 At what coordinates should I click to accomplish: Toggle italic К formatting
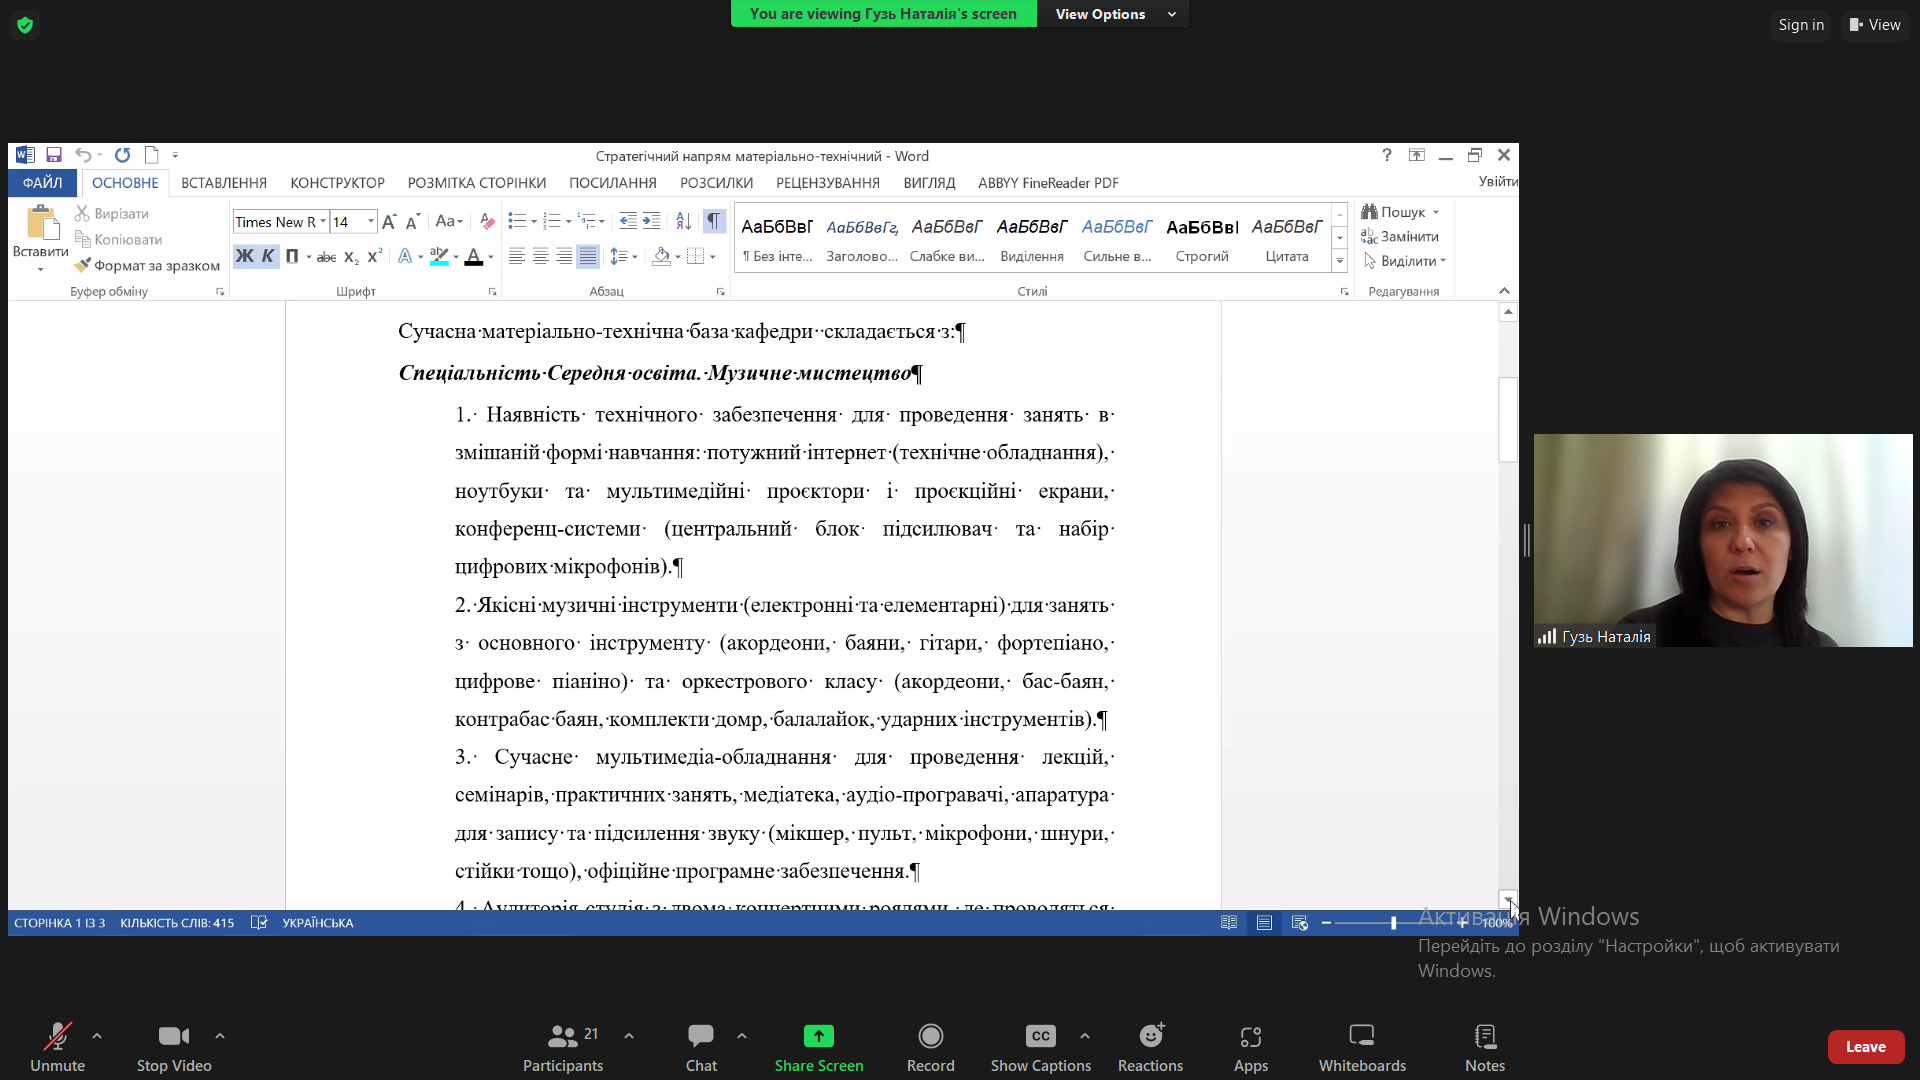pos(268,257)
